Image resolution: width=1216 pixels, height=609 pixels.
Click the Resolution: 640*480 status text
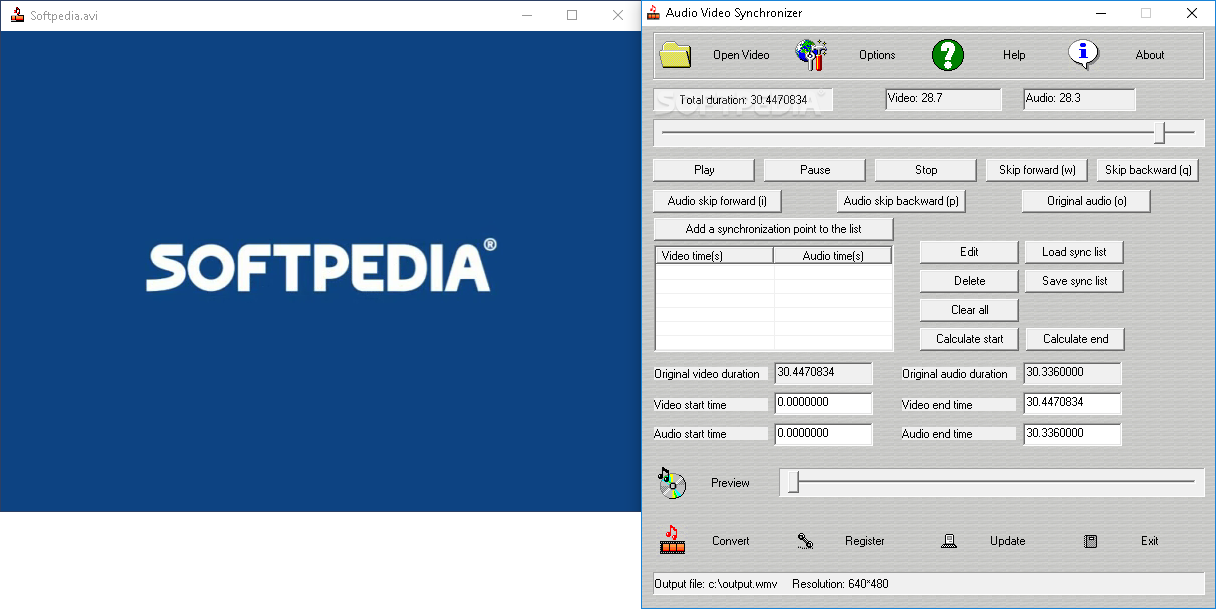click(841, 583)
